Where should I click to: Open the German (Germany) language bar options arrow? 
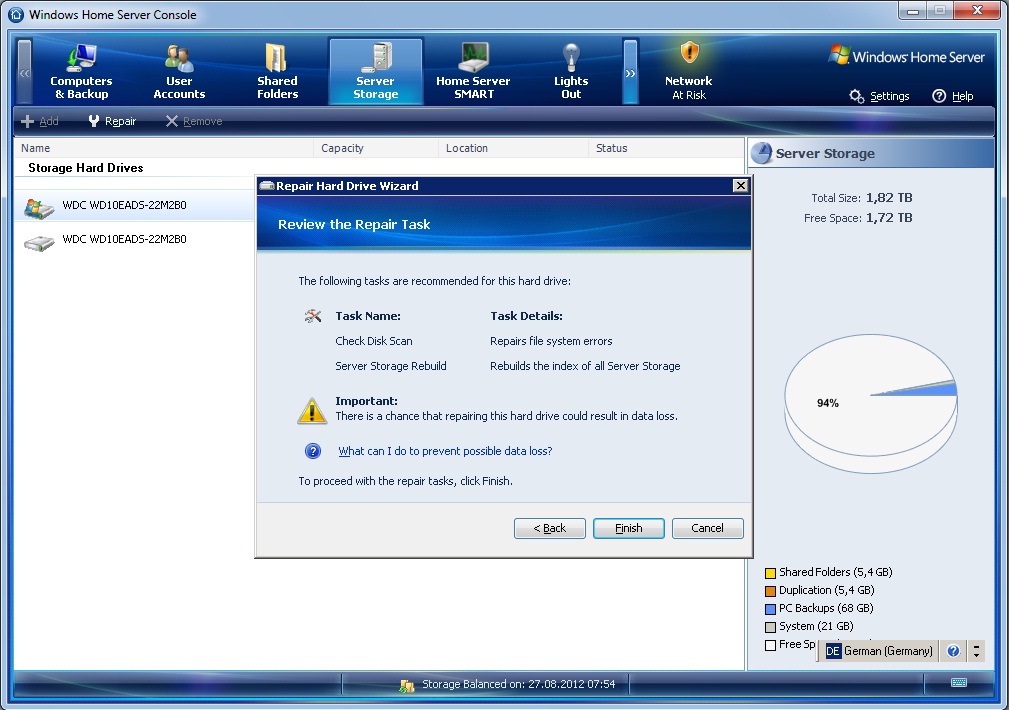point(977,651)
